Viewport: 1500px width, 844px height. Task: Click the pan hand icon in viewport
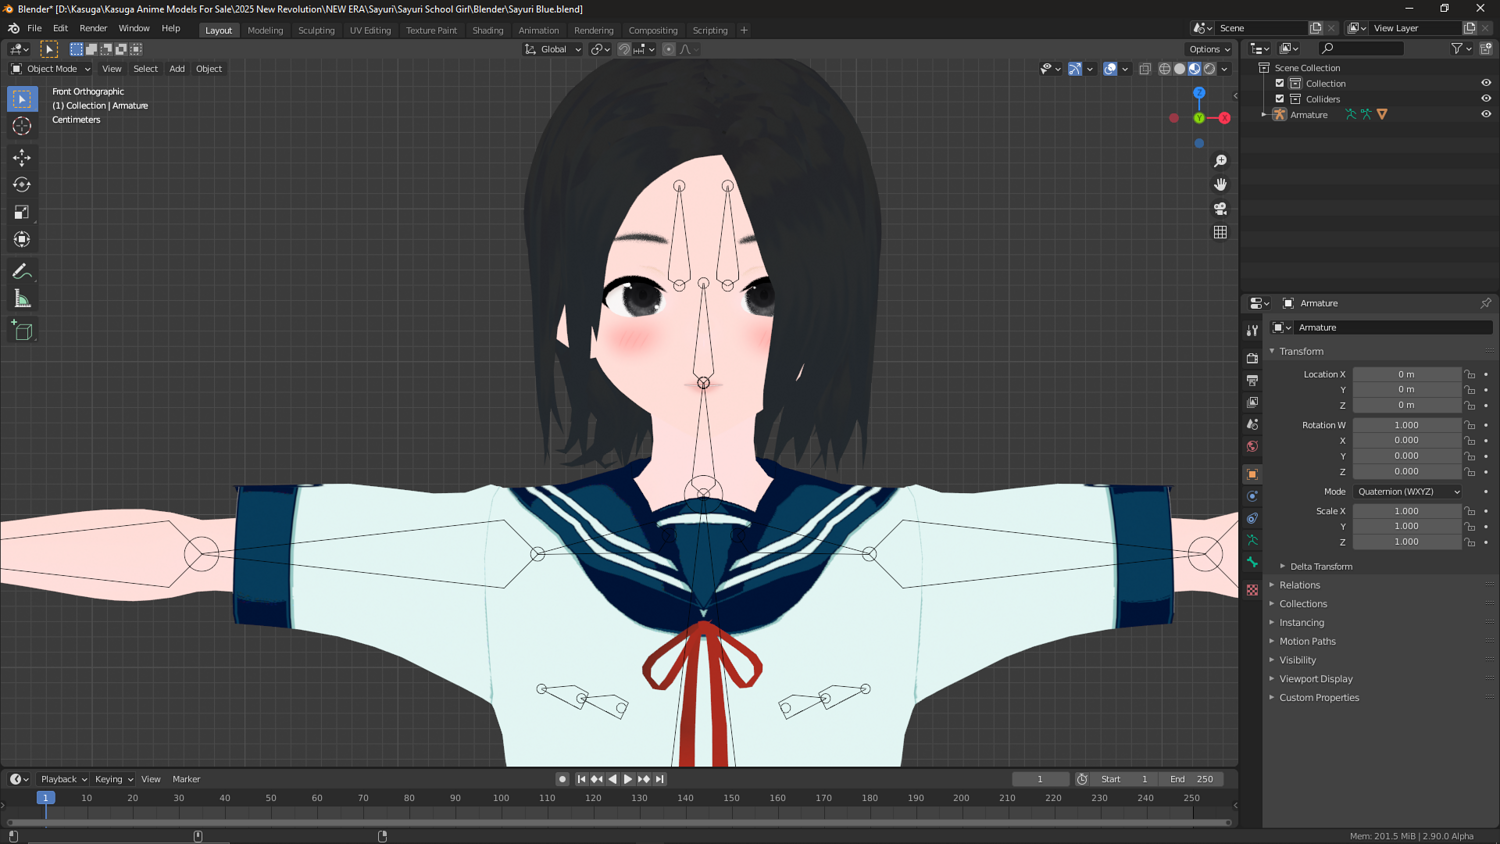click(1220, 185)
